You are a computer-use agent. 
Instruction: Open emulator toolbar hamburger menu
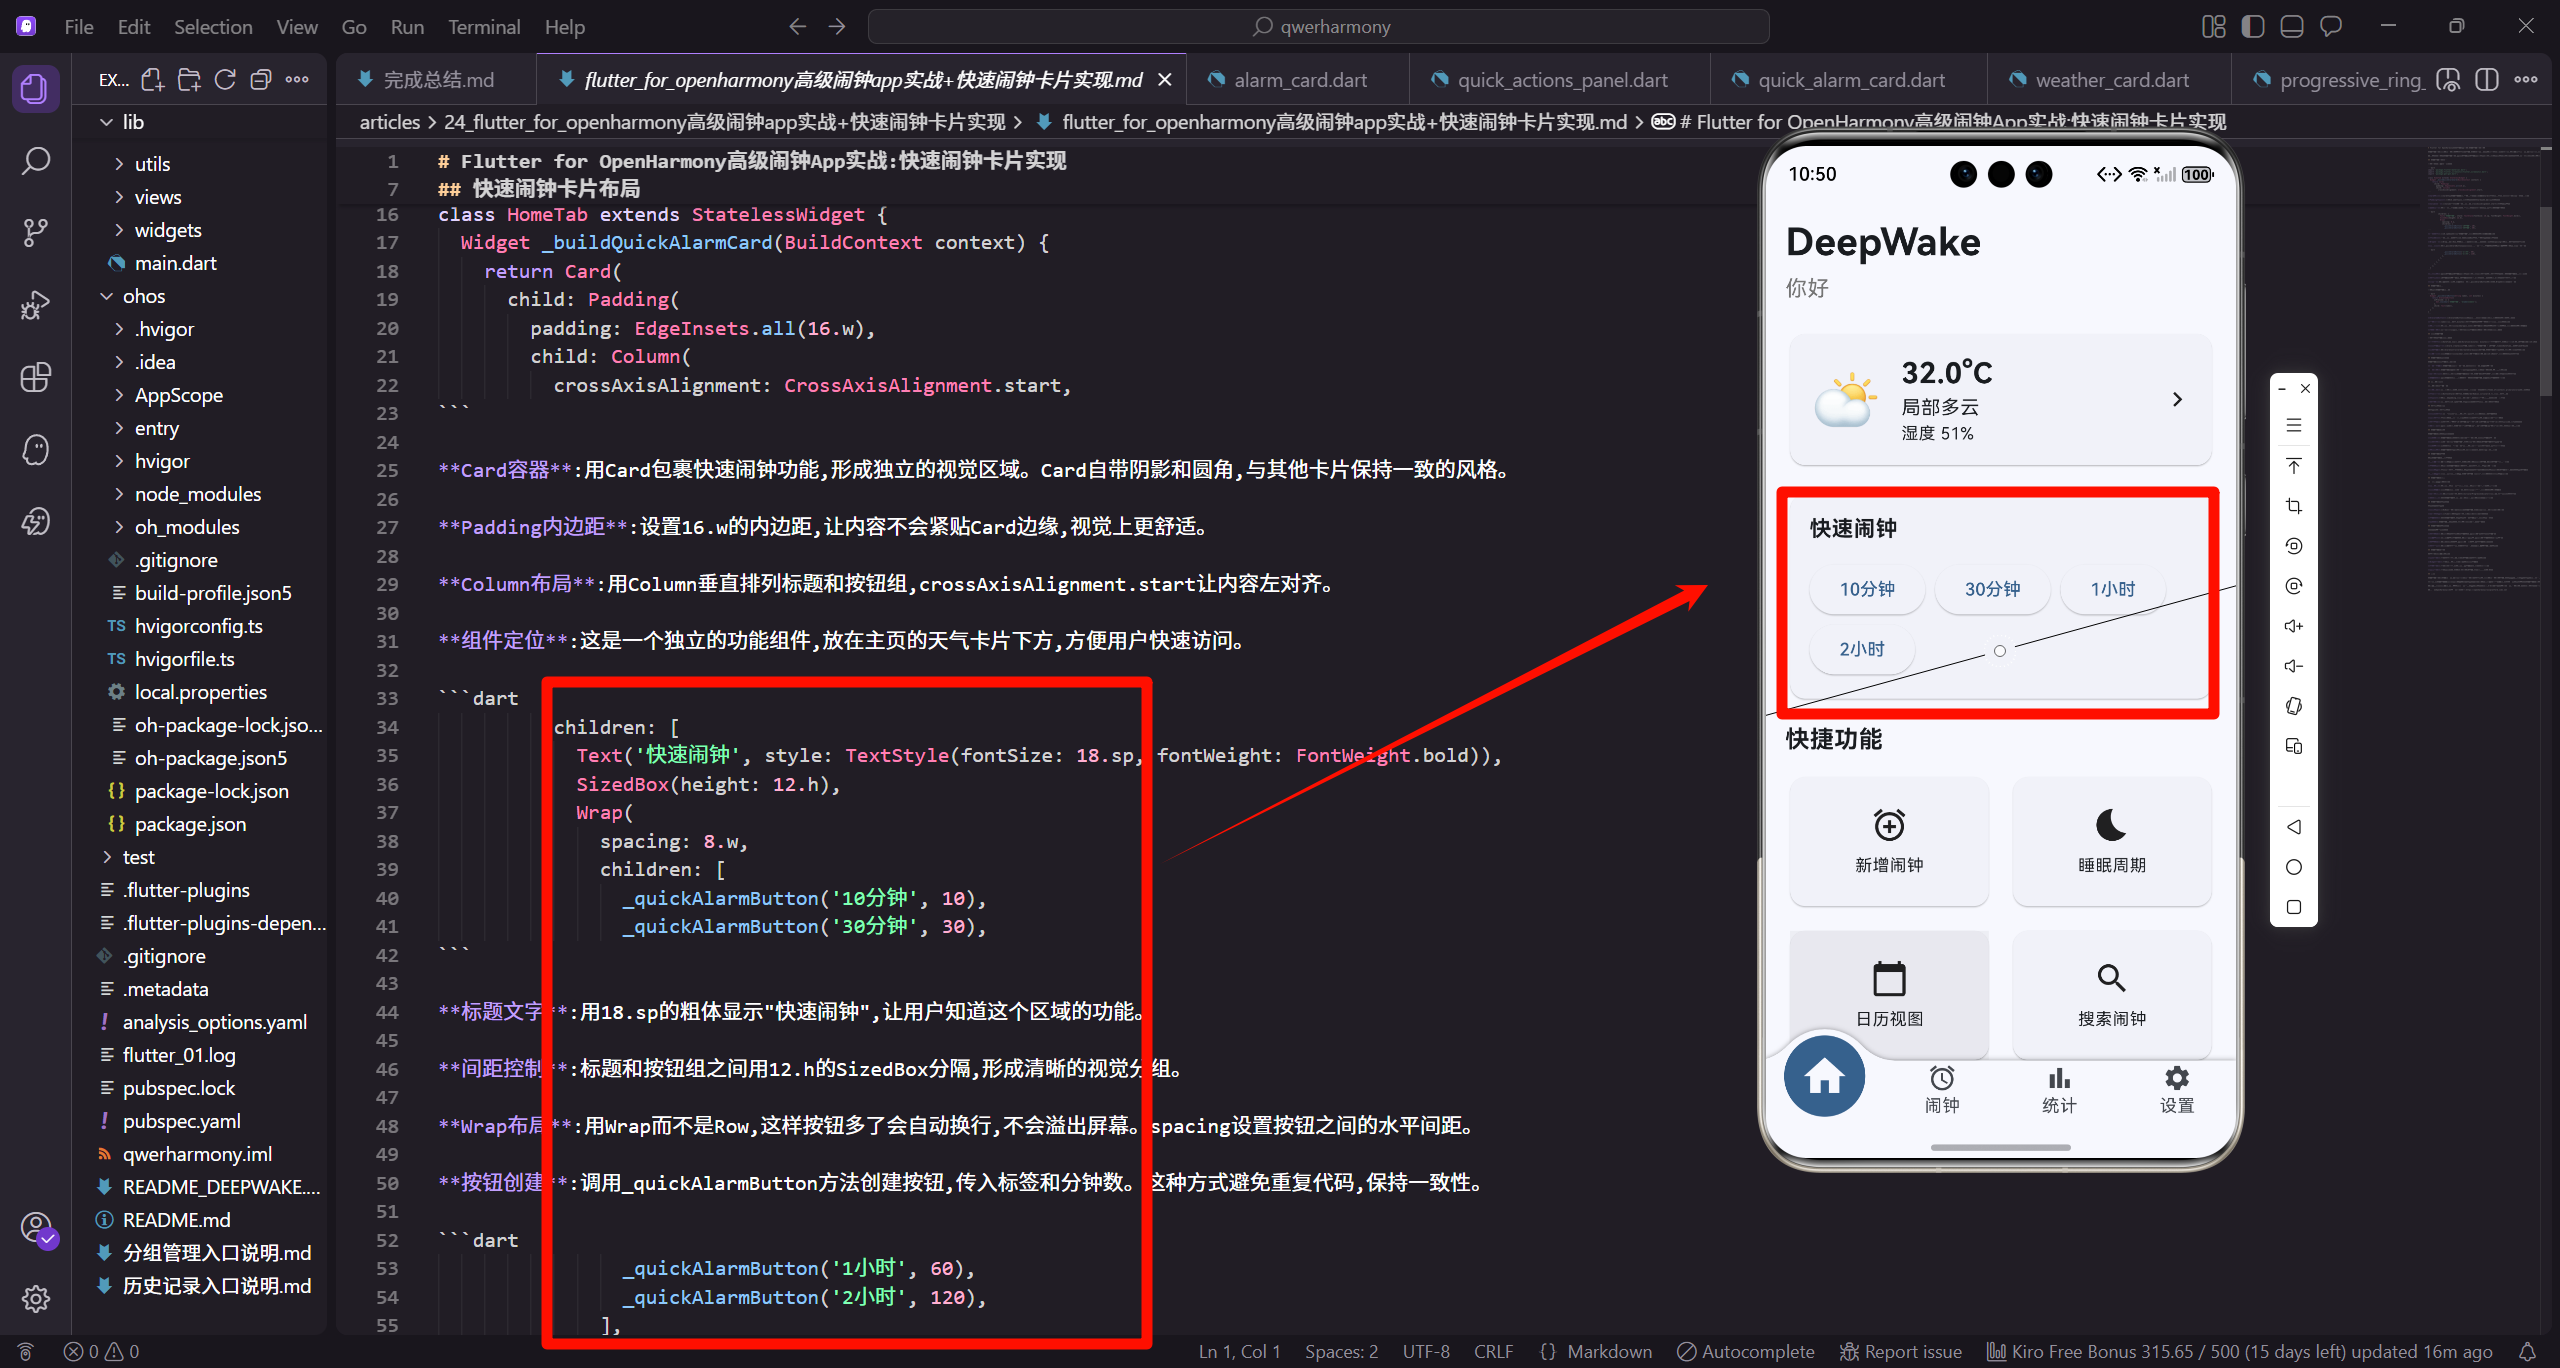coord(2294,426)
